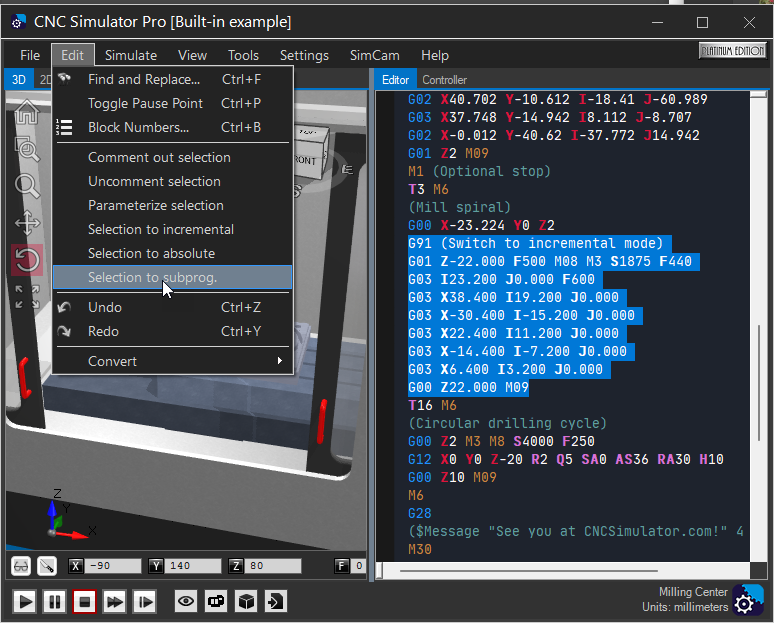Screen dimensions: 774x623
Task: Expand the Convert submenu
Action: coord(173,361)
